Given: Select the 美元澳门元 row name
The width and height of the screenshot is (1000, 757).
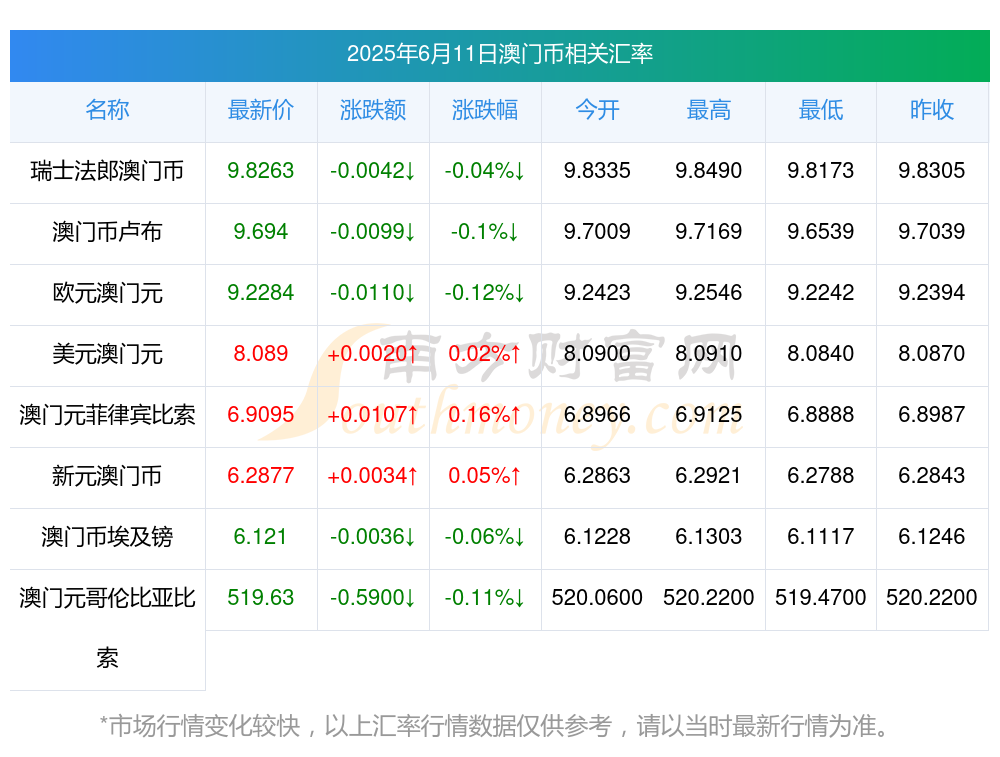Looking at the screenshot, I should point(107,353).
